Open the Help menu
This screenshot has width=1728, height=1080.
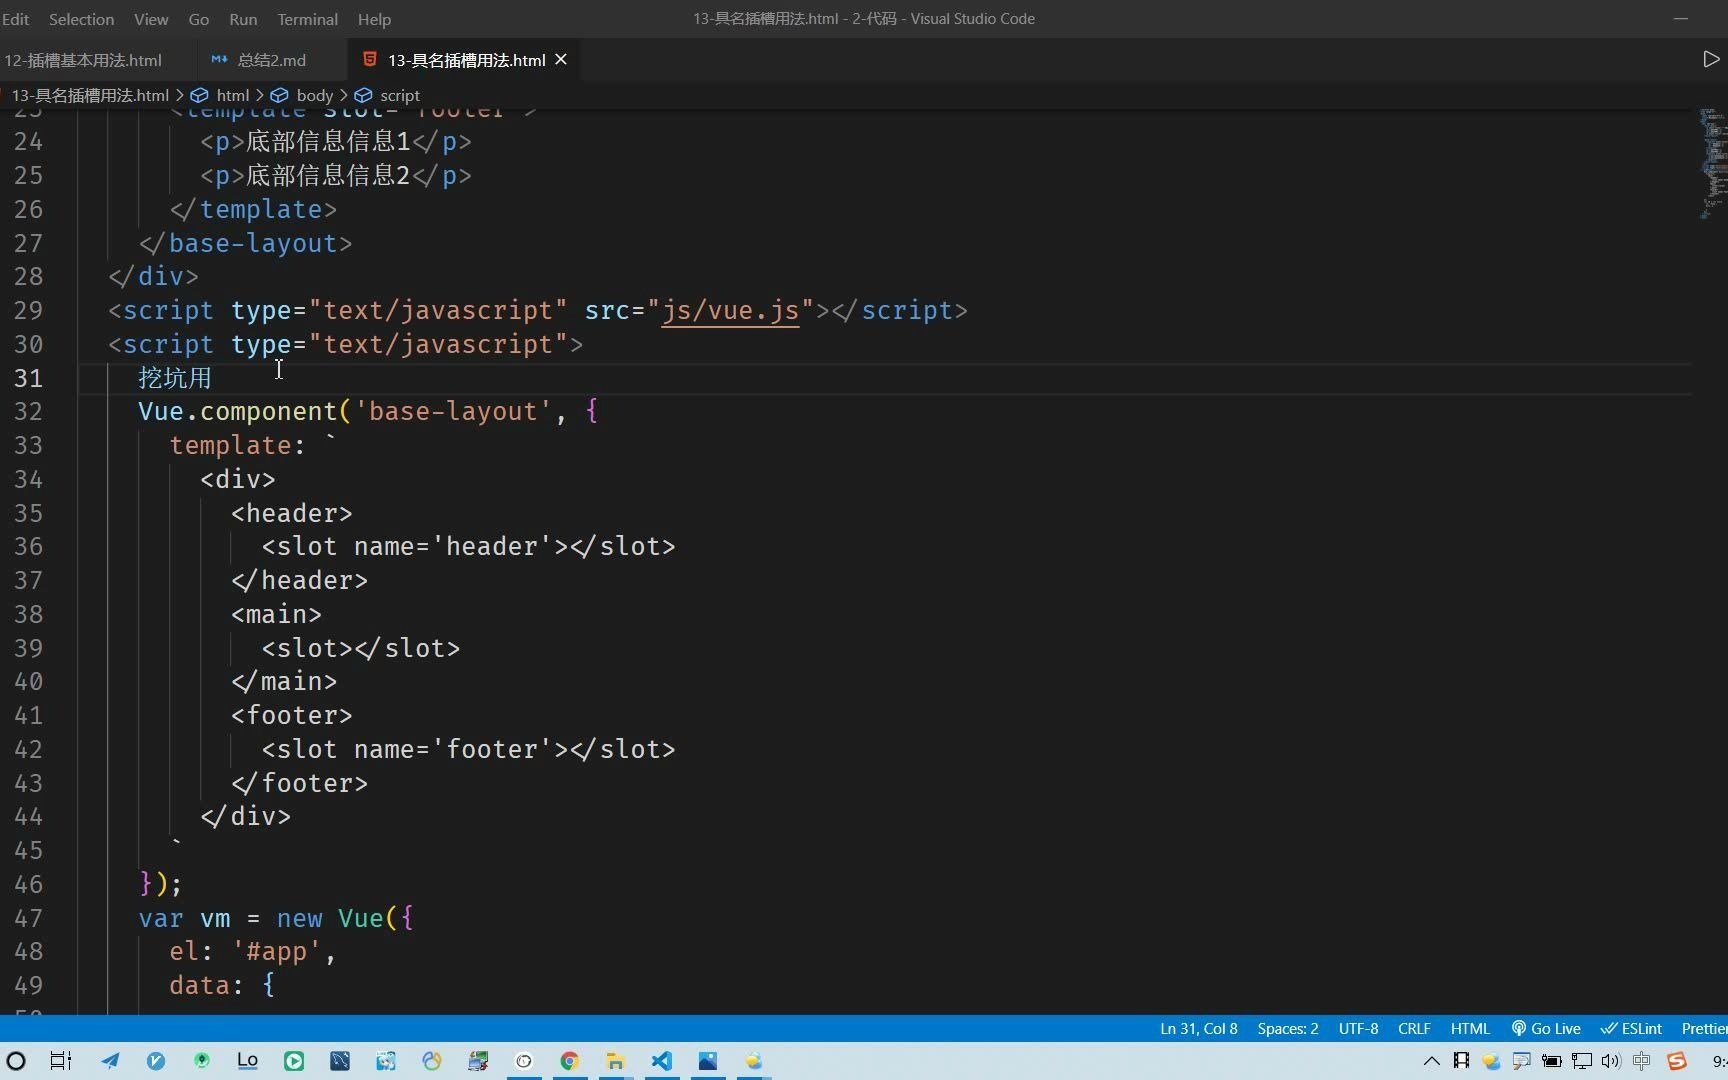(374, 19)
